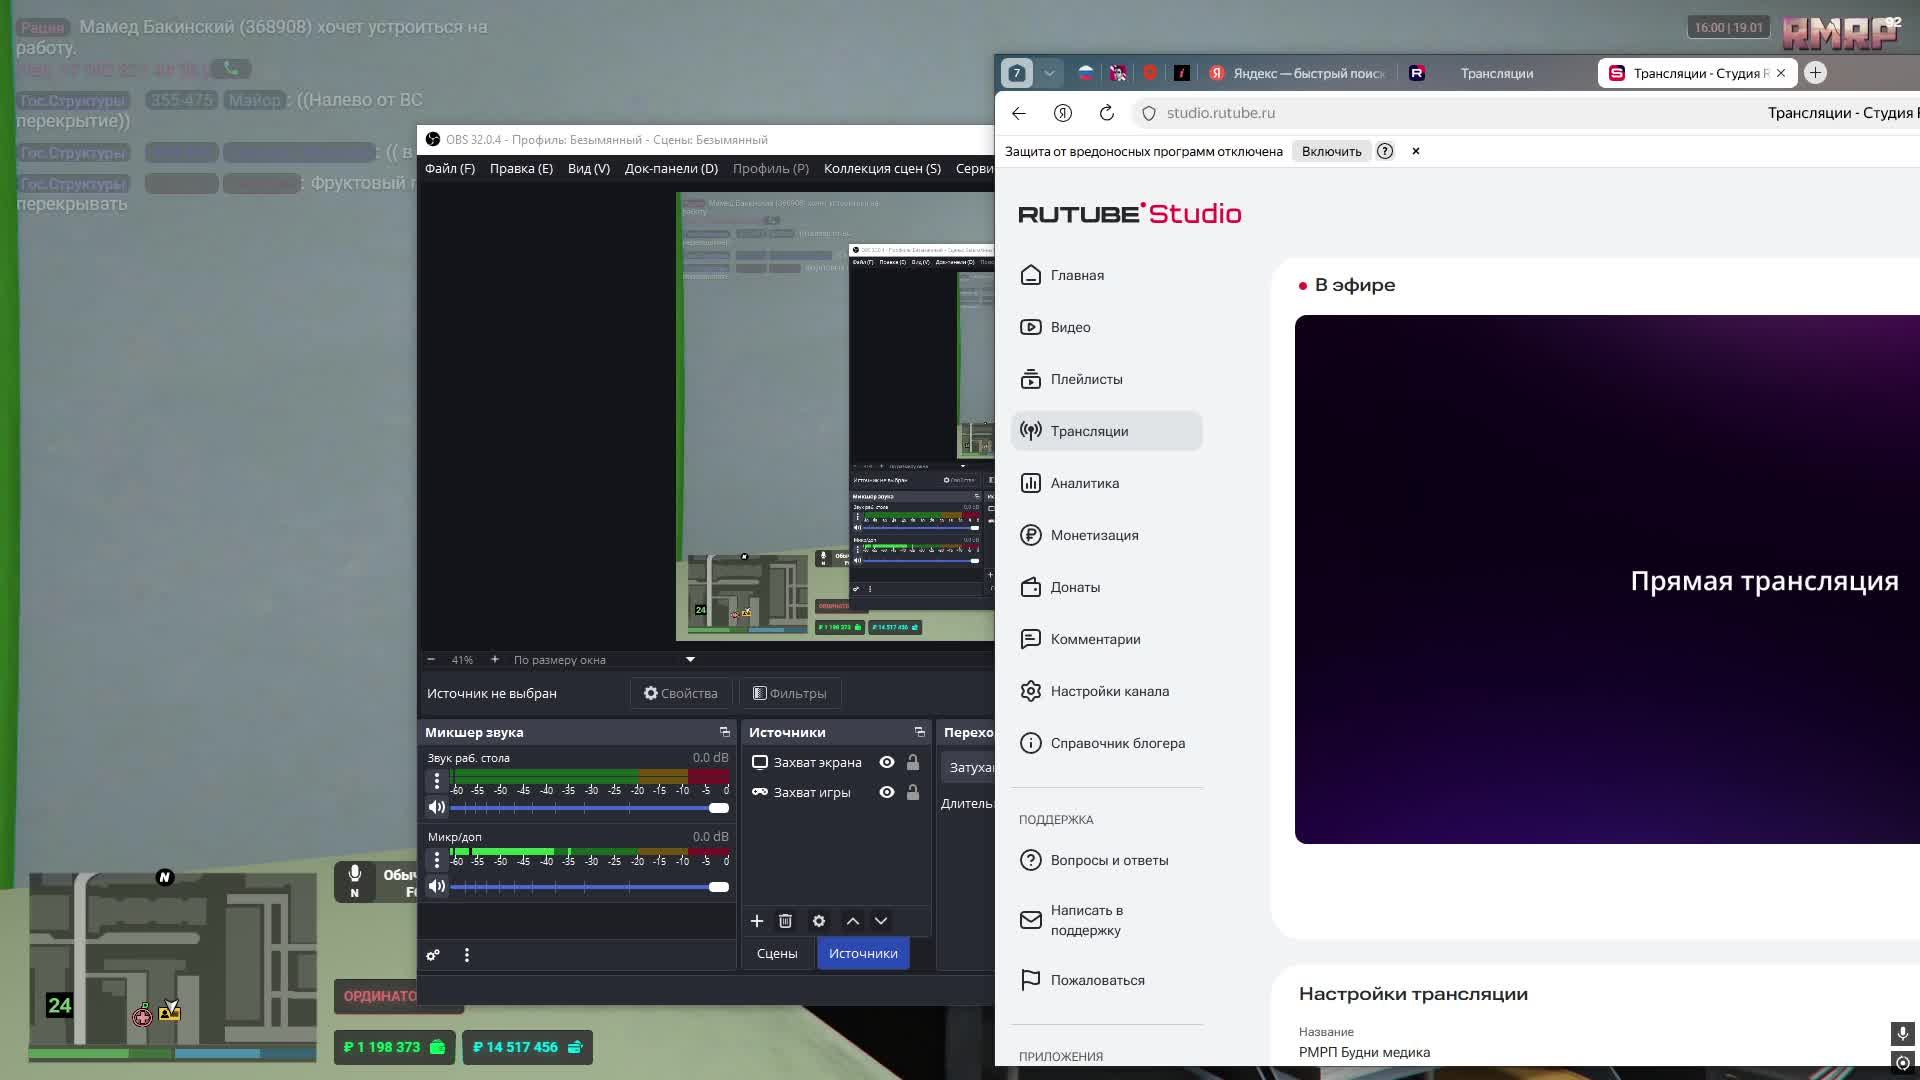The image size is (1920, 1080).
Task: Open Аналитика in RuTube Studio sidebar
Action: point(1084,483)
